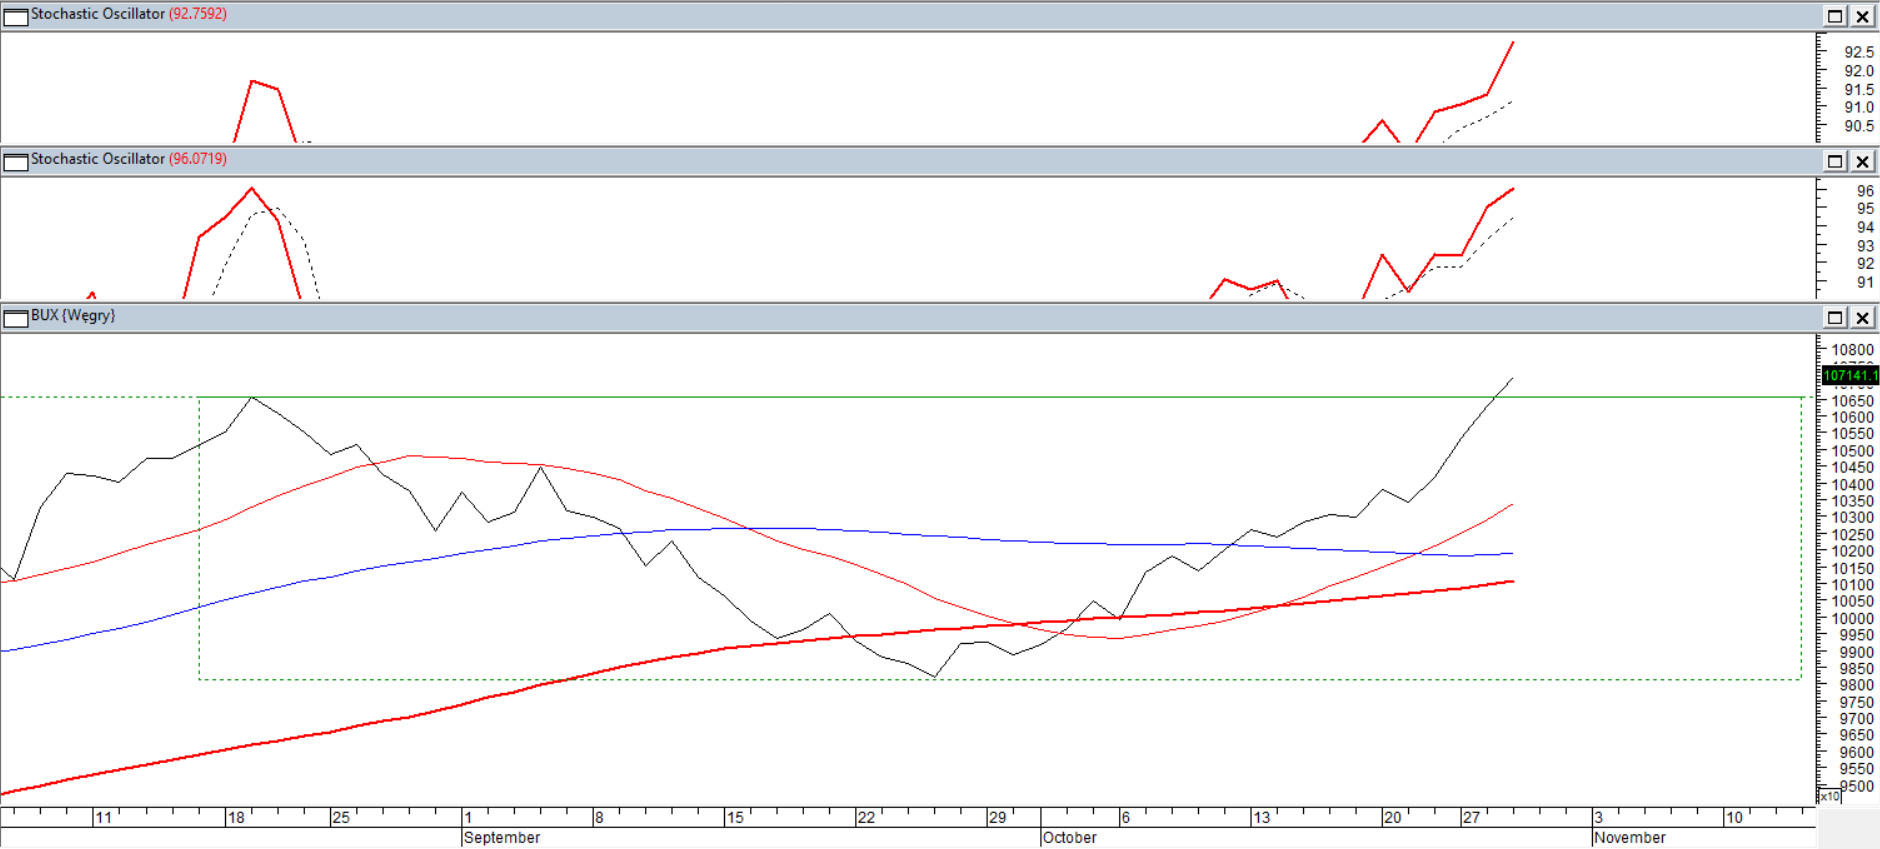Maximize the 96.0719 Stochastic Oscillator pane

click(1835, 161)
